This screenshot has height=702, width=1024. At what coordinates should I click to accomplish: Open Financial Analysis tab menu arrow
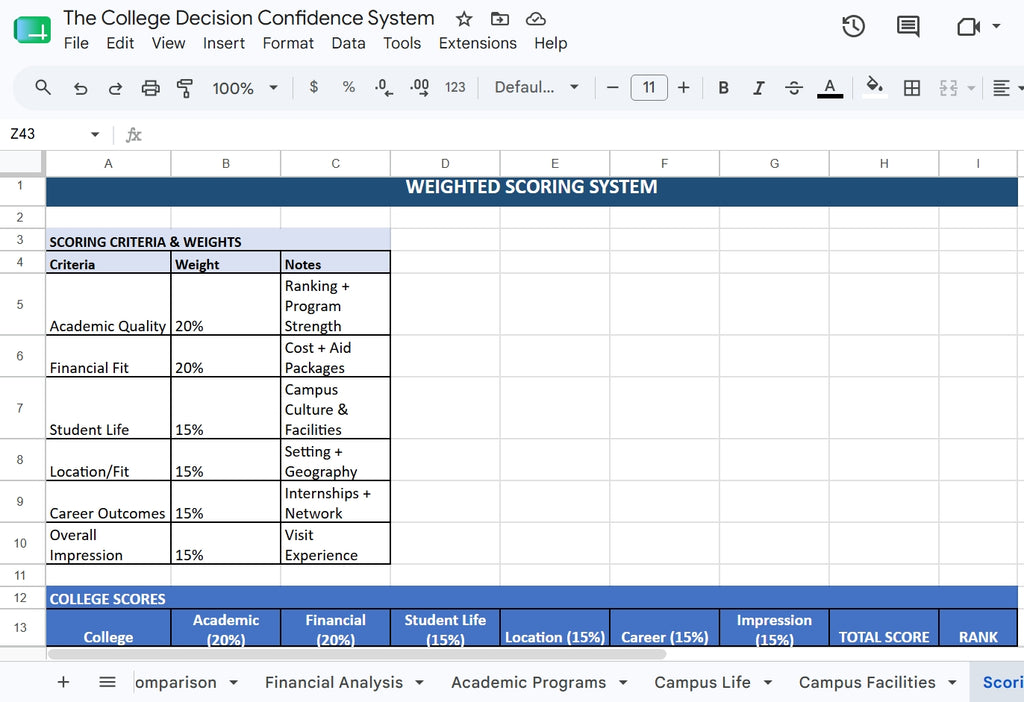(419, 682)
